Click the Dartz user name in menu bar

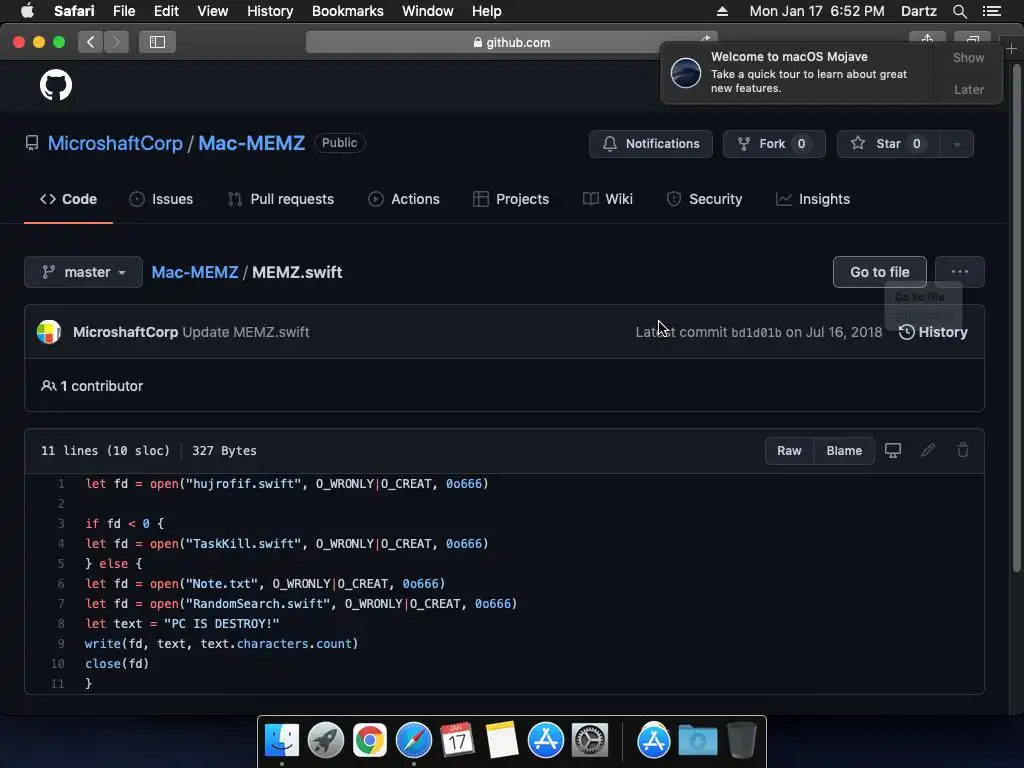(919, 11)
